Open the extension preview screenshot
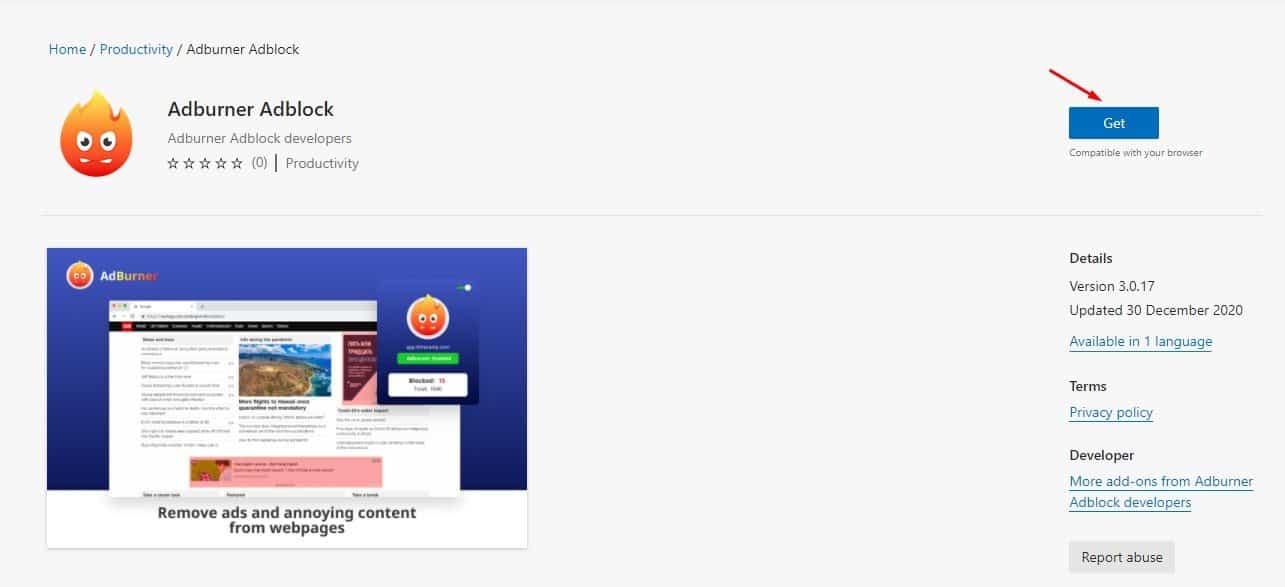 coord(287,398)
